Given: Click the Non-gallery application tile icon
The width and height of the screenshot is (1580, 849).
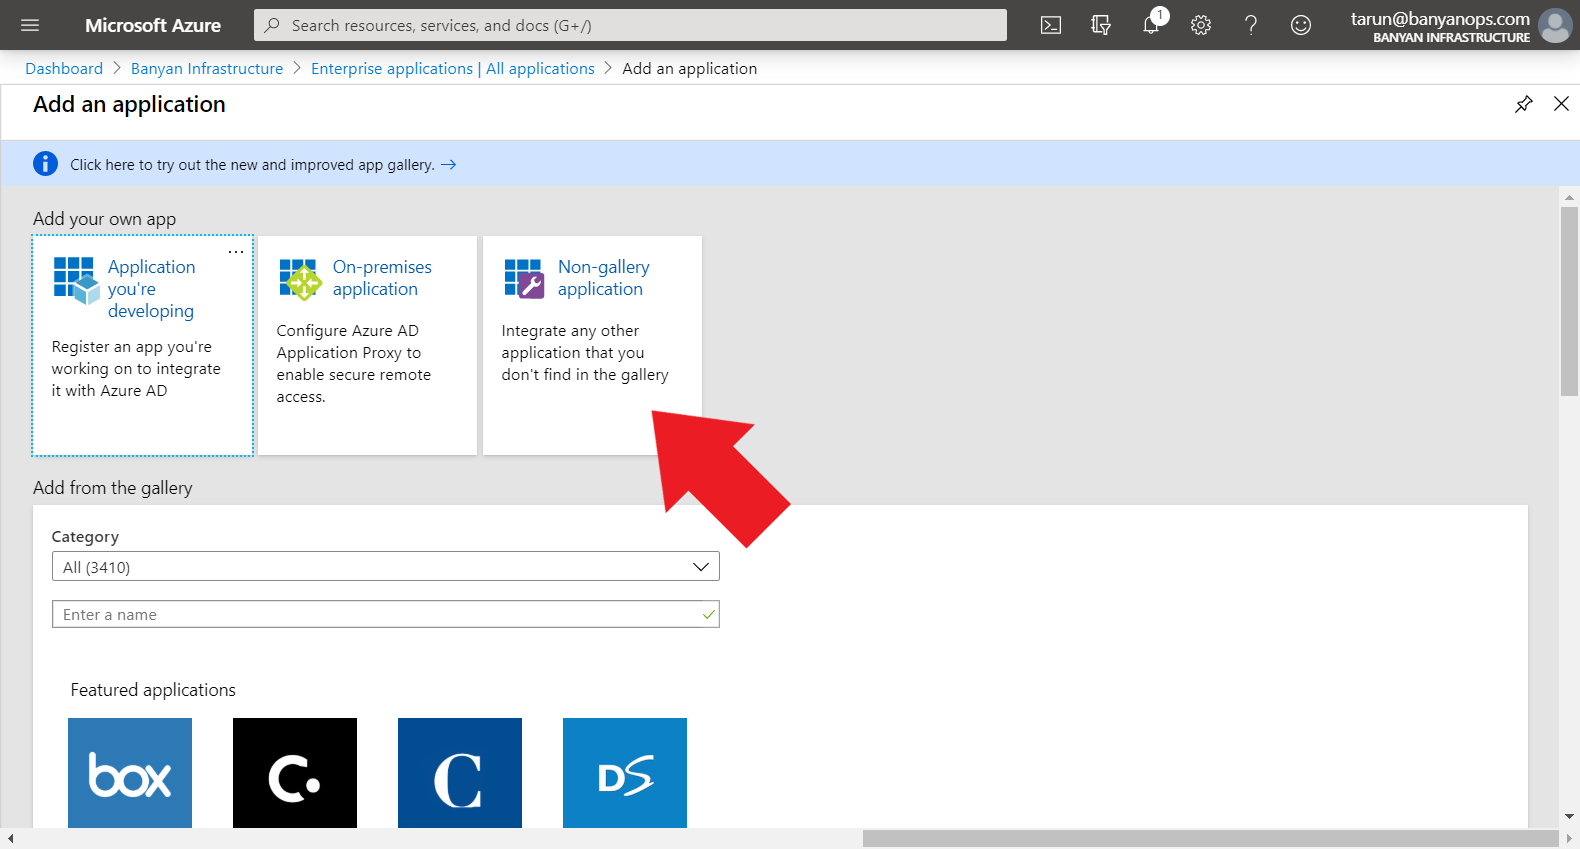Looking at the screenshot, I should pos(524,278).
